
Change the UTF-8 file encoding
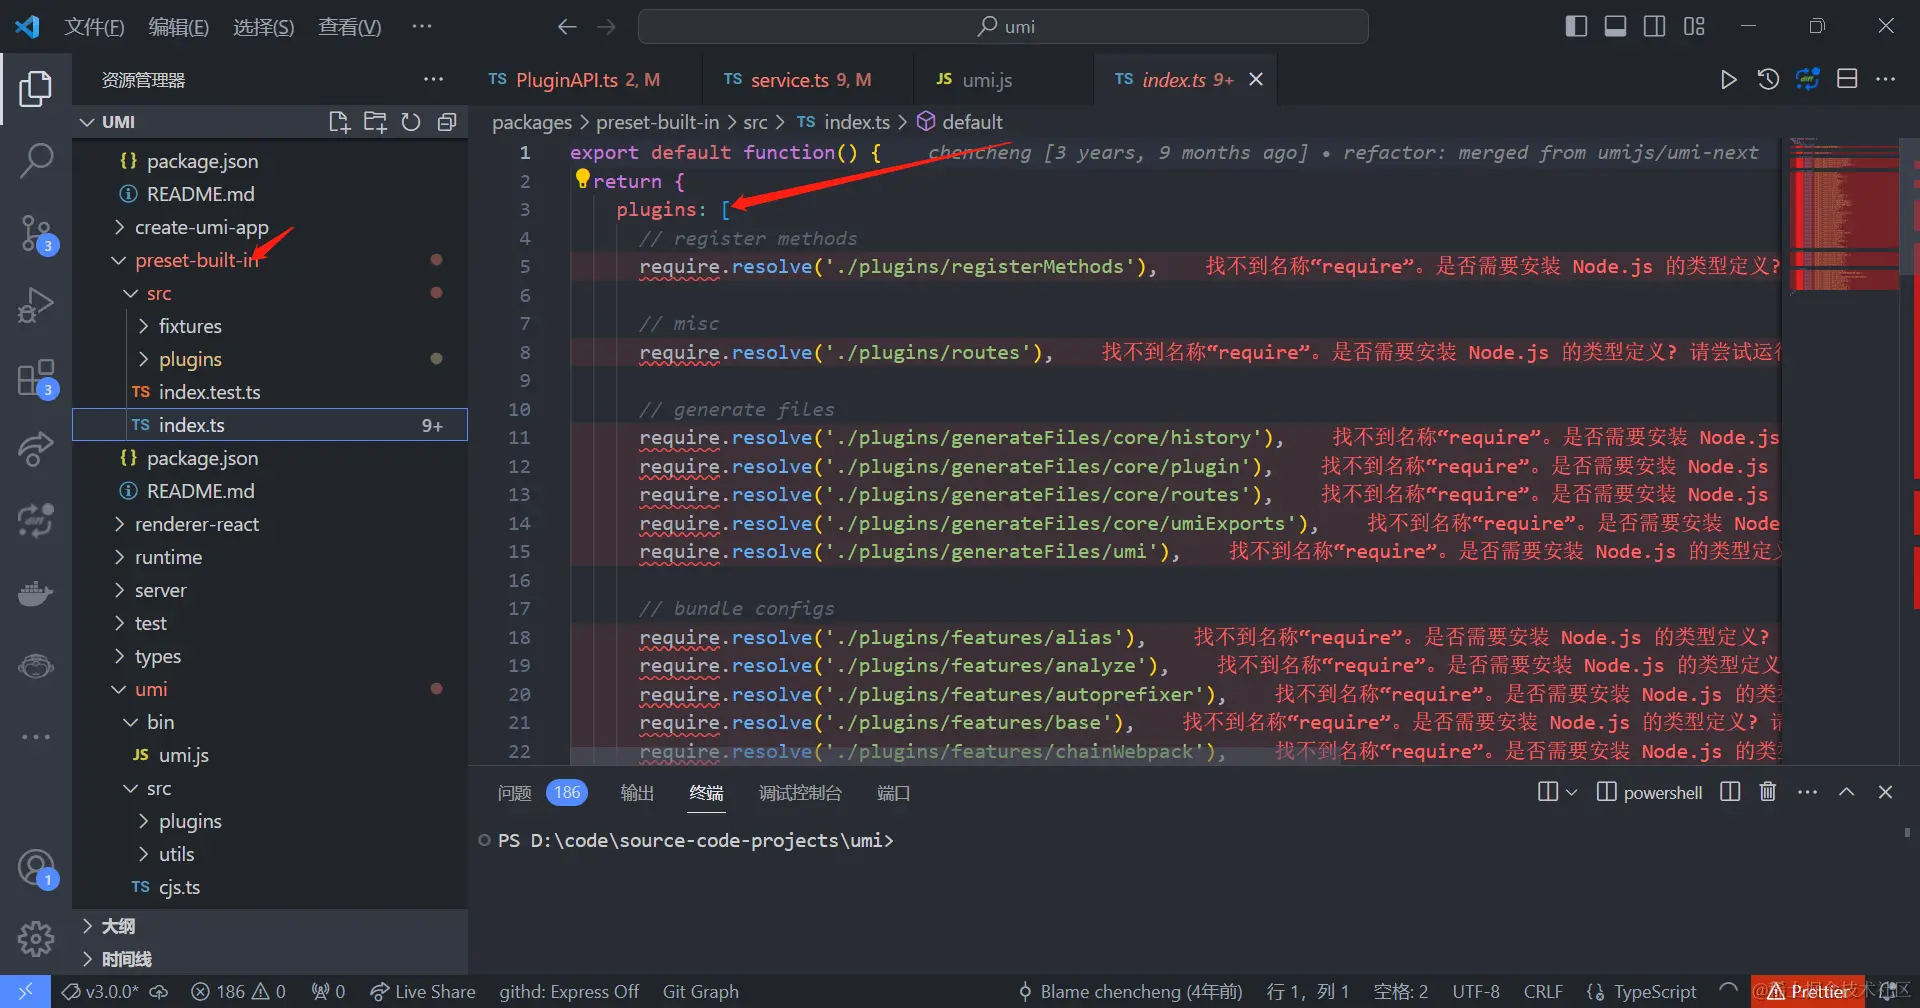pos(1476,992)
